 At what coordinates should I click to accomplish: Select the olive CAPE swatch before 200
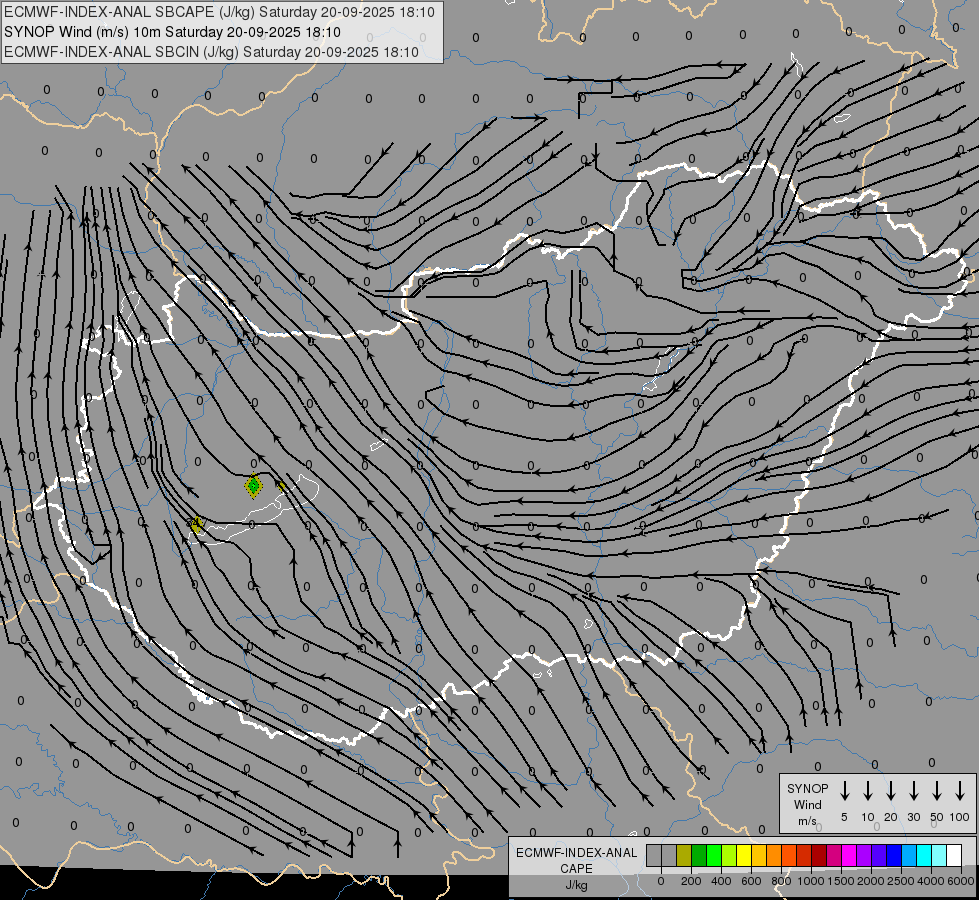[x=684, y=855]
